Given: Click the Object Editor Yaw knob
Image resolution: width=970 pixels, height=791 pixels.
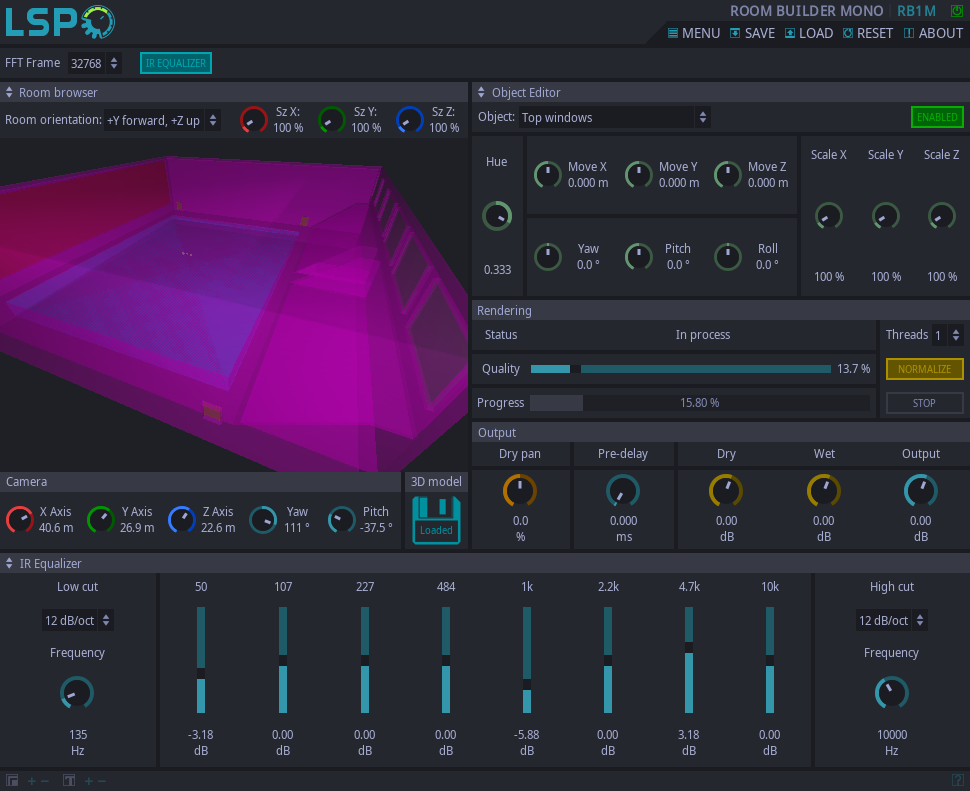Looking at the screenshot, I should click(x=547, y=257).
